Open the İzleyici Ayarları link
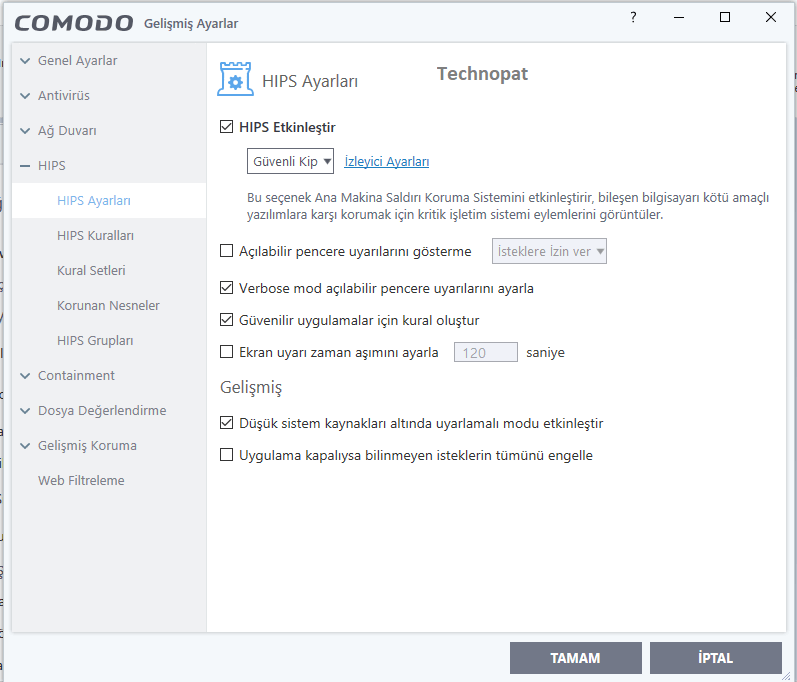Viewport: 797px width, 682px height. (386, 162)
